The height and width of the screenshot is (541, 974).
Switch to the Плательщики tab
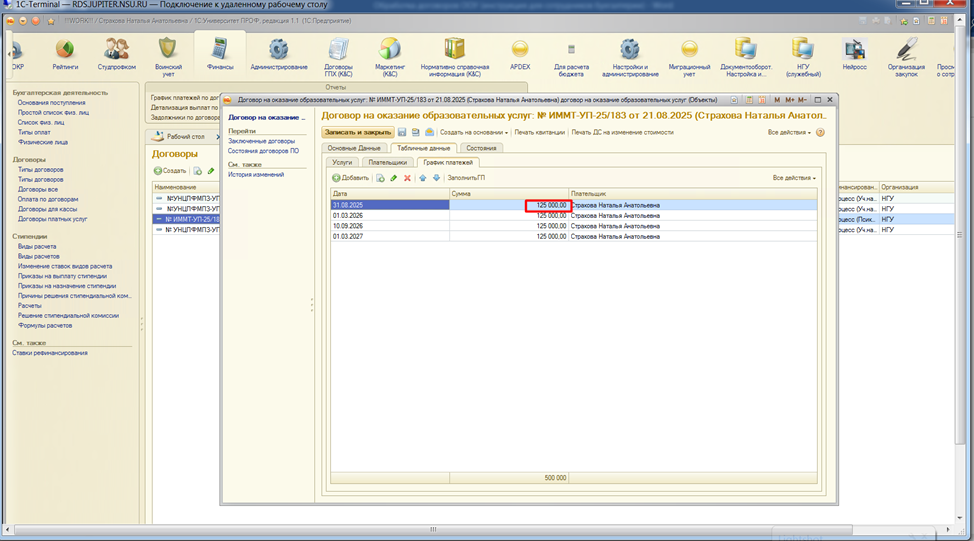(x=387, y=162)
